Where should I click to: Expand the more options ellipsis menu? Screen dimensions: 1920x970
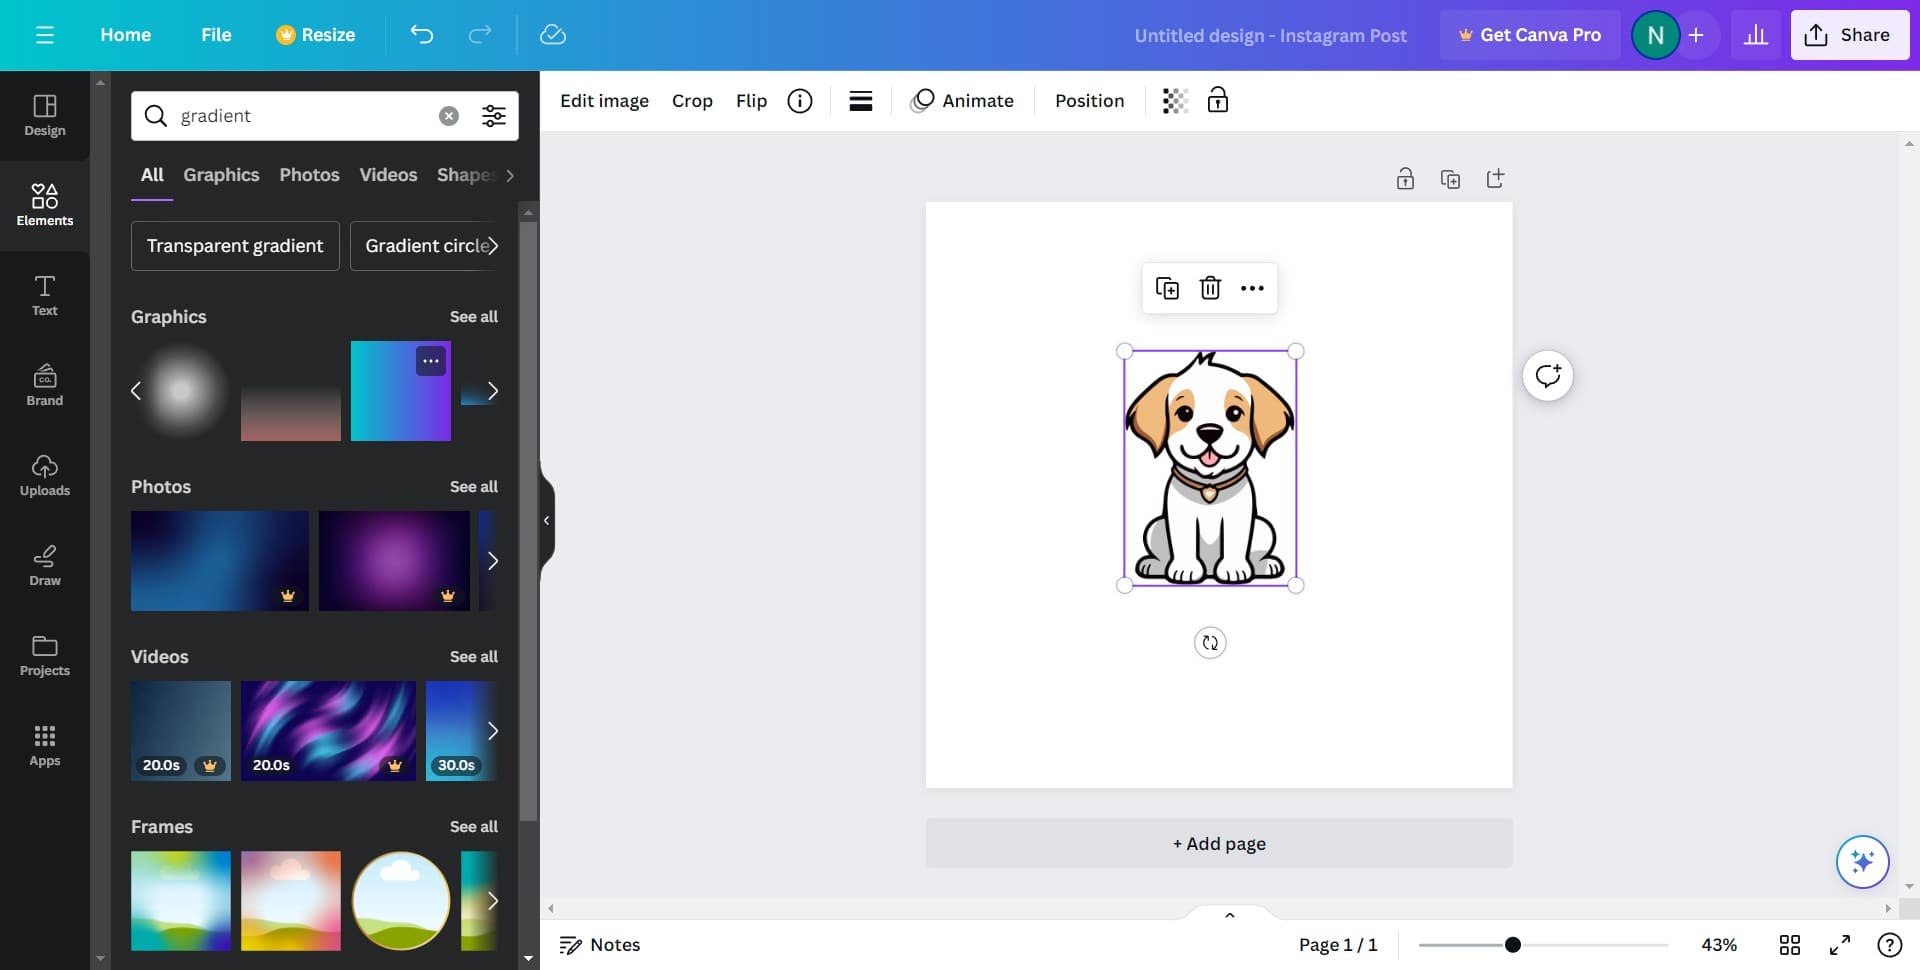(1252, 288)
